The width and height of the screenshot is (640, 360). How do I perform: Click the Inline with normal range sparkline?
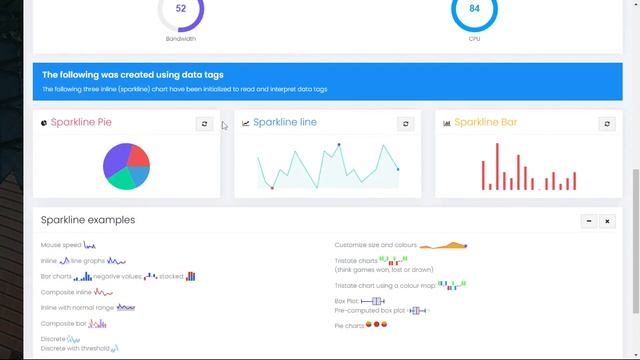pyautogui.click(x=126, y=307)
